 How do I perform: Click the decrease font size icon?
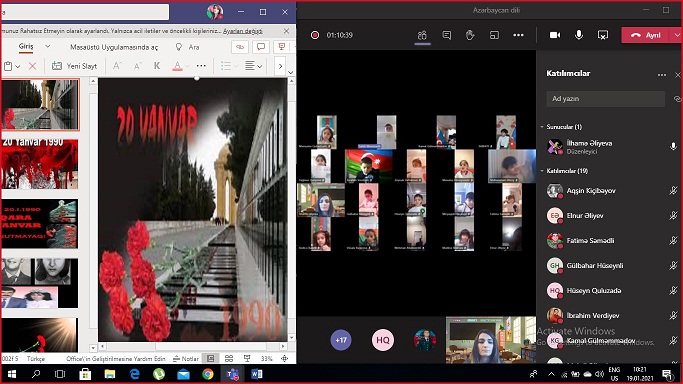click(x=137, y=66)
